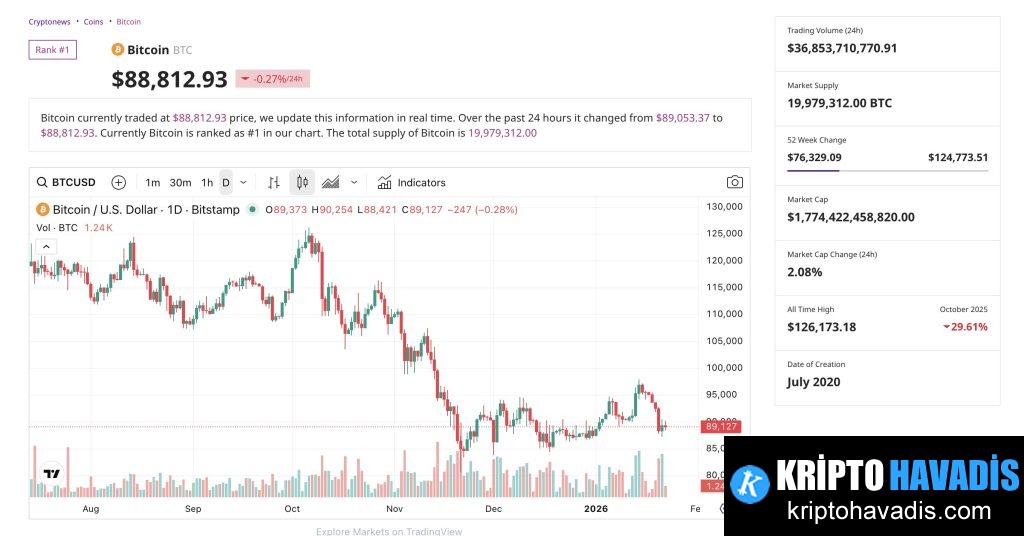Expand the chart style dropdown arrow

[354, 182]
